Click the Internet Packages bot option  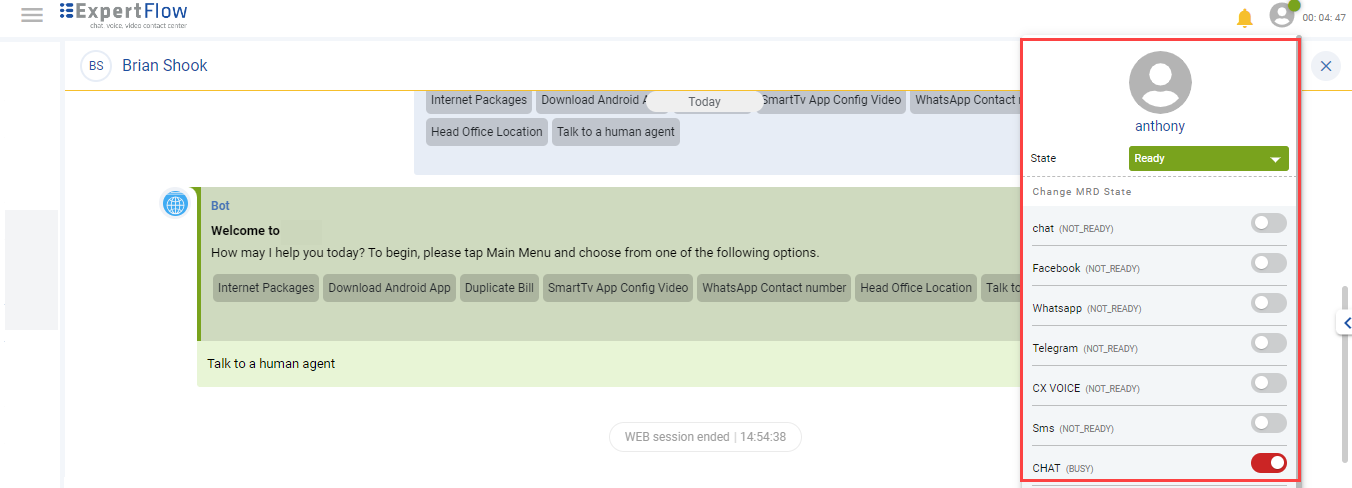(266, 288)
